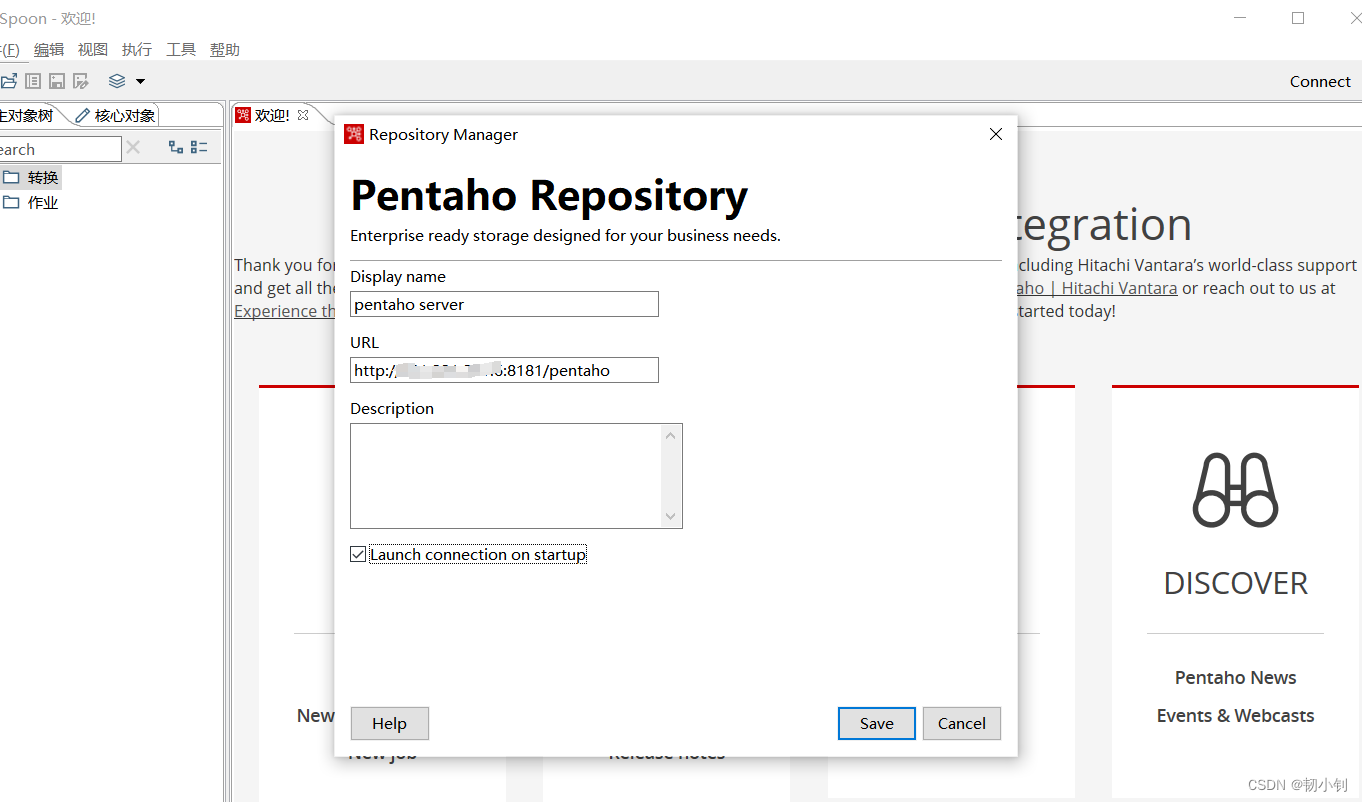Click the DISCOVER binoculars icon
The image size is (1362, 802).
click(x=1236, y=490)
